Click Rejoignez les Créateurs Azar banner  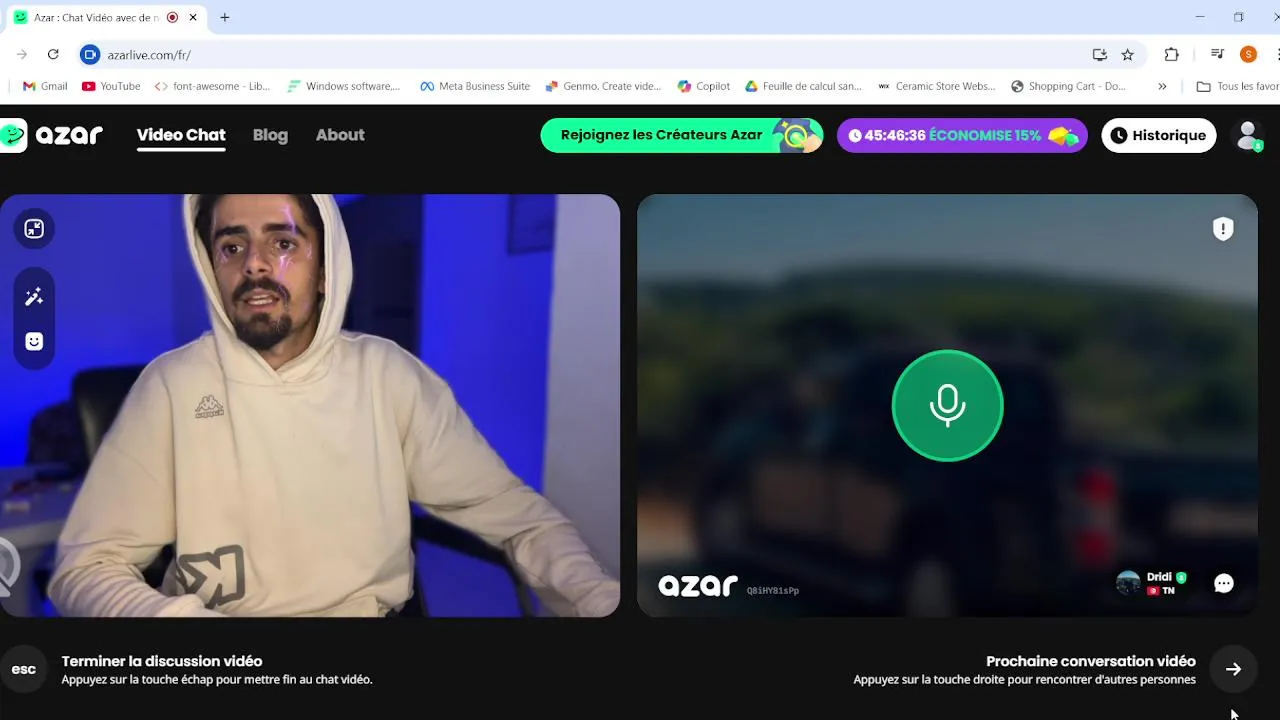[x=681, y=135]
